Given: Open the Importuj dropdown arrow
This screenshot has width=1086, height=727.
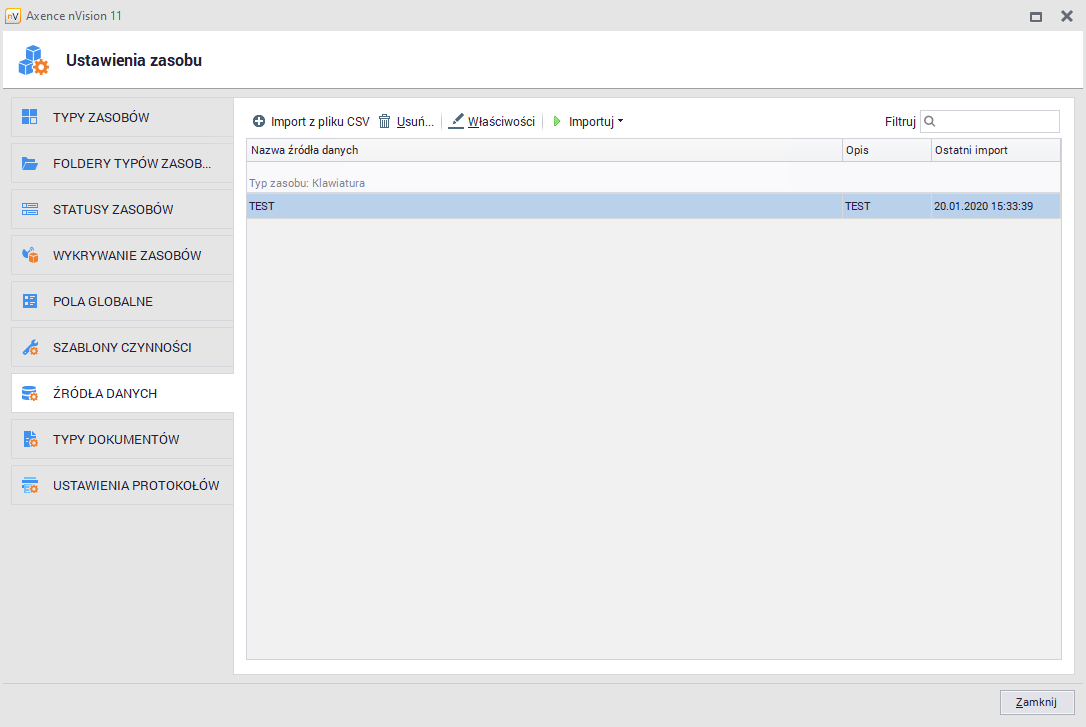Looking at the screenshot, I should [x=621, y=122].
